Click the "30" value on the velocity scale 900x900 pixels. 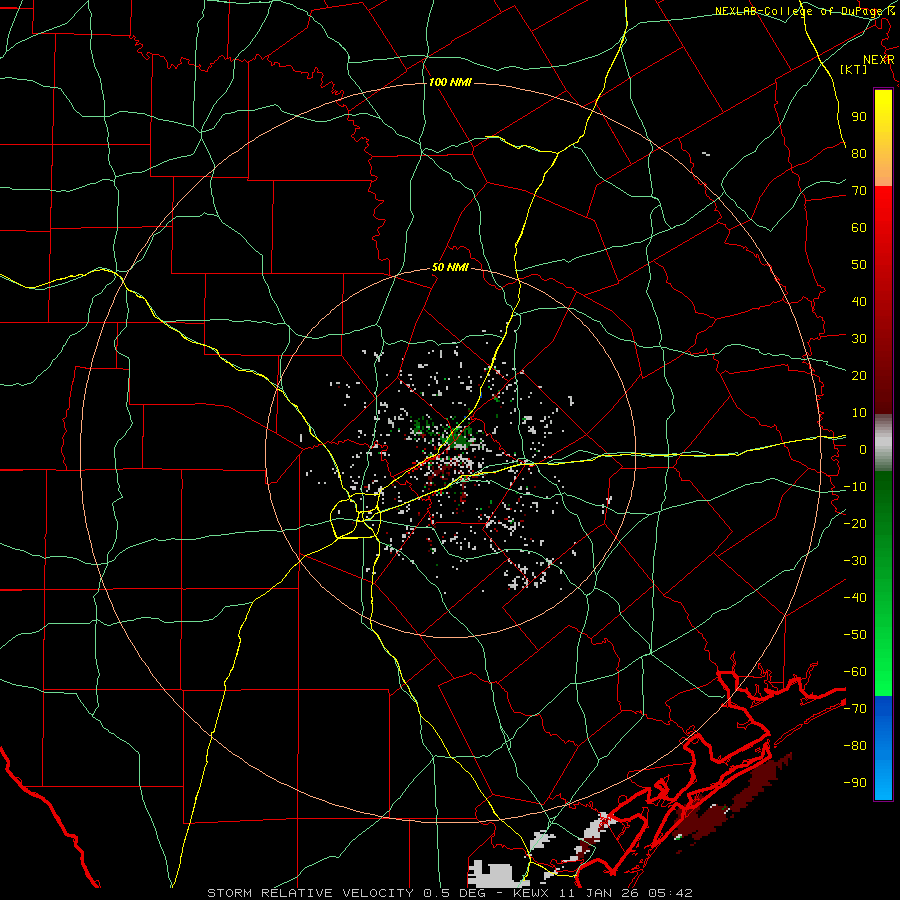coord(859,339)
